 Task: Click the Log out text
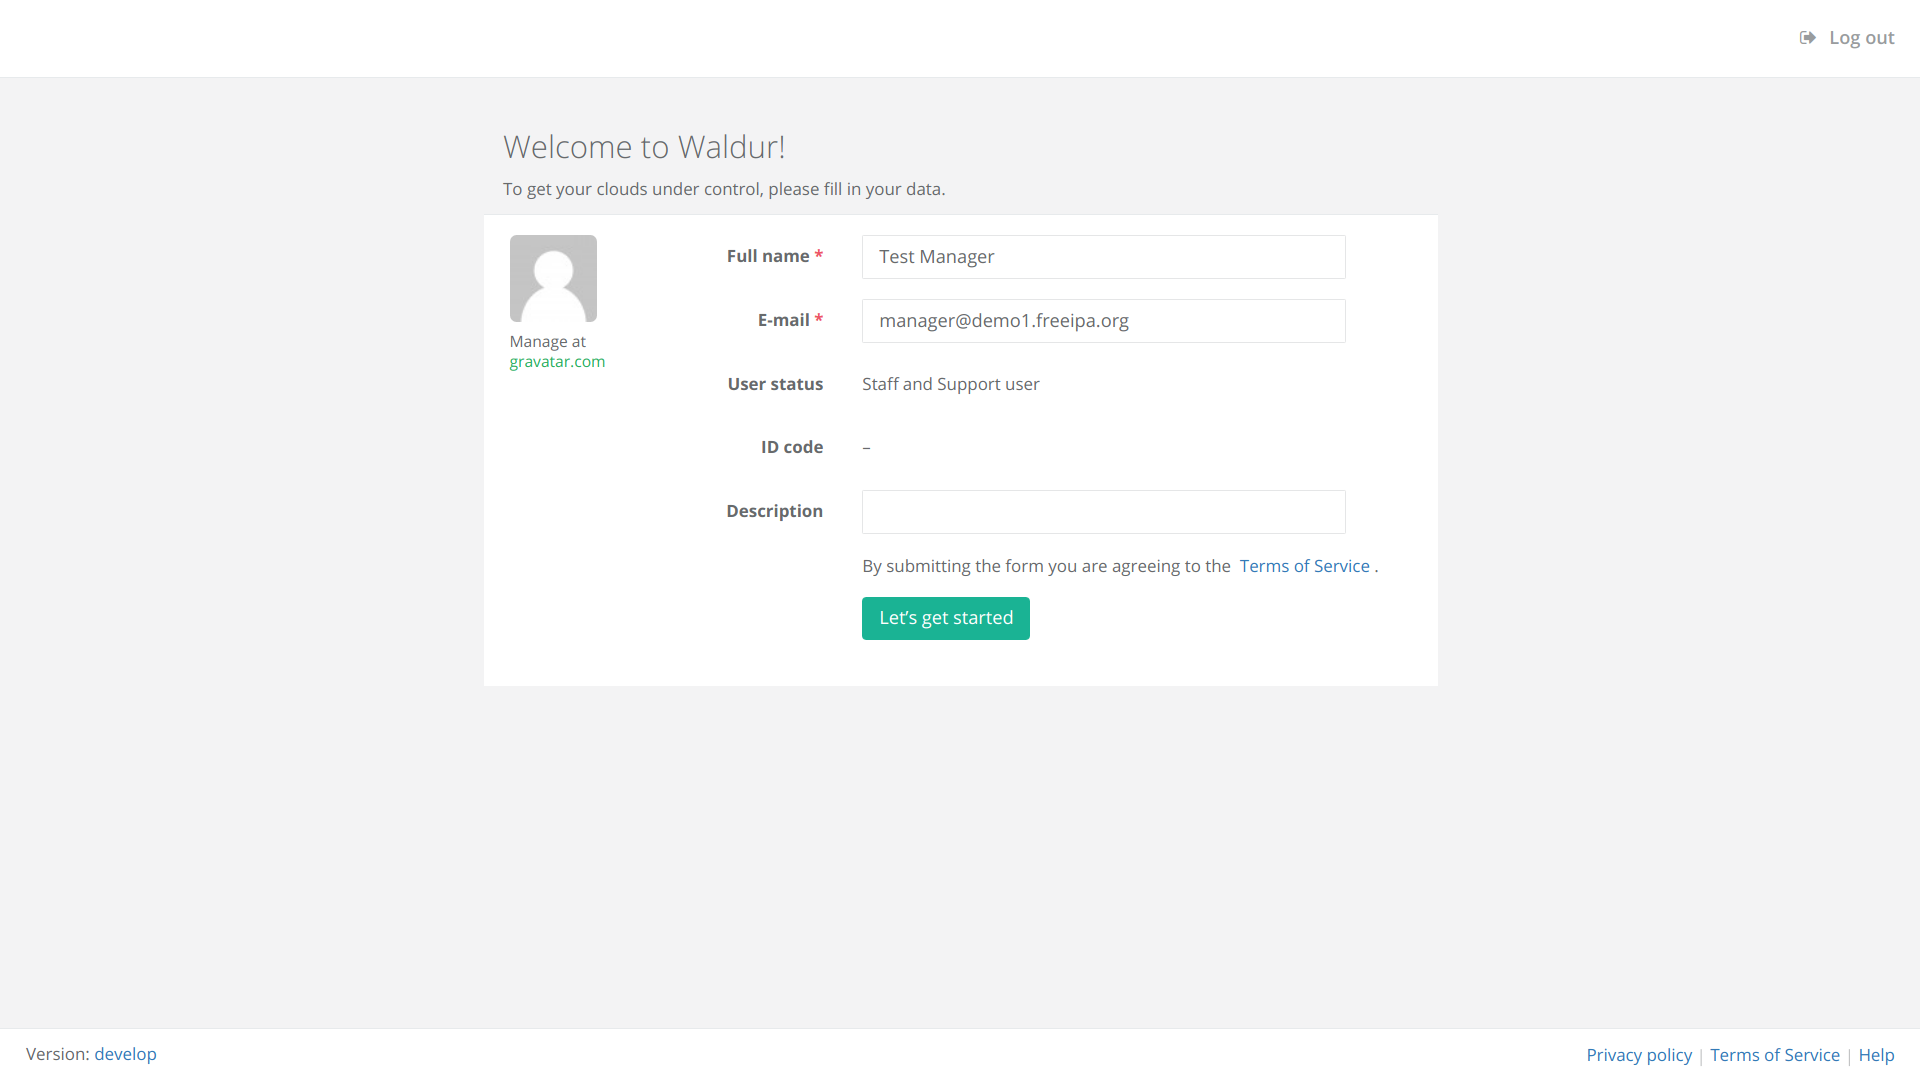tap(1861, 38)
